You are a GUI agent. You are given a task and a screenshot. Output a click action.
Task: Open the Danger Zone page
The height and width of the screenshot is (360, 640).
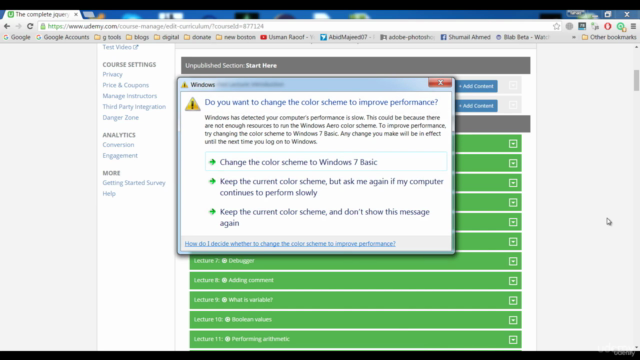(x=120, y=118)
